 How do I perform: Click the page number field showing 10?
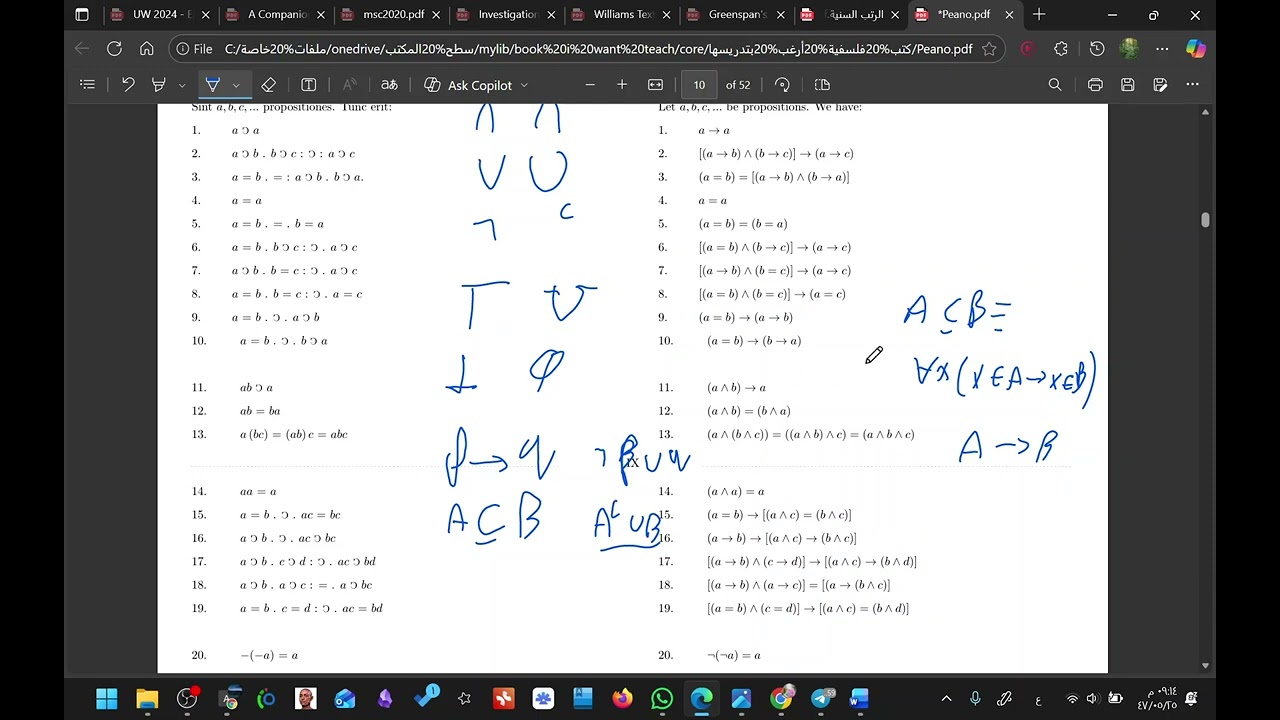(x=699, y=85)
